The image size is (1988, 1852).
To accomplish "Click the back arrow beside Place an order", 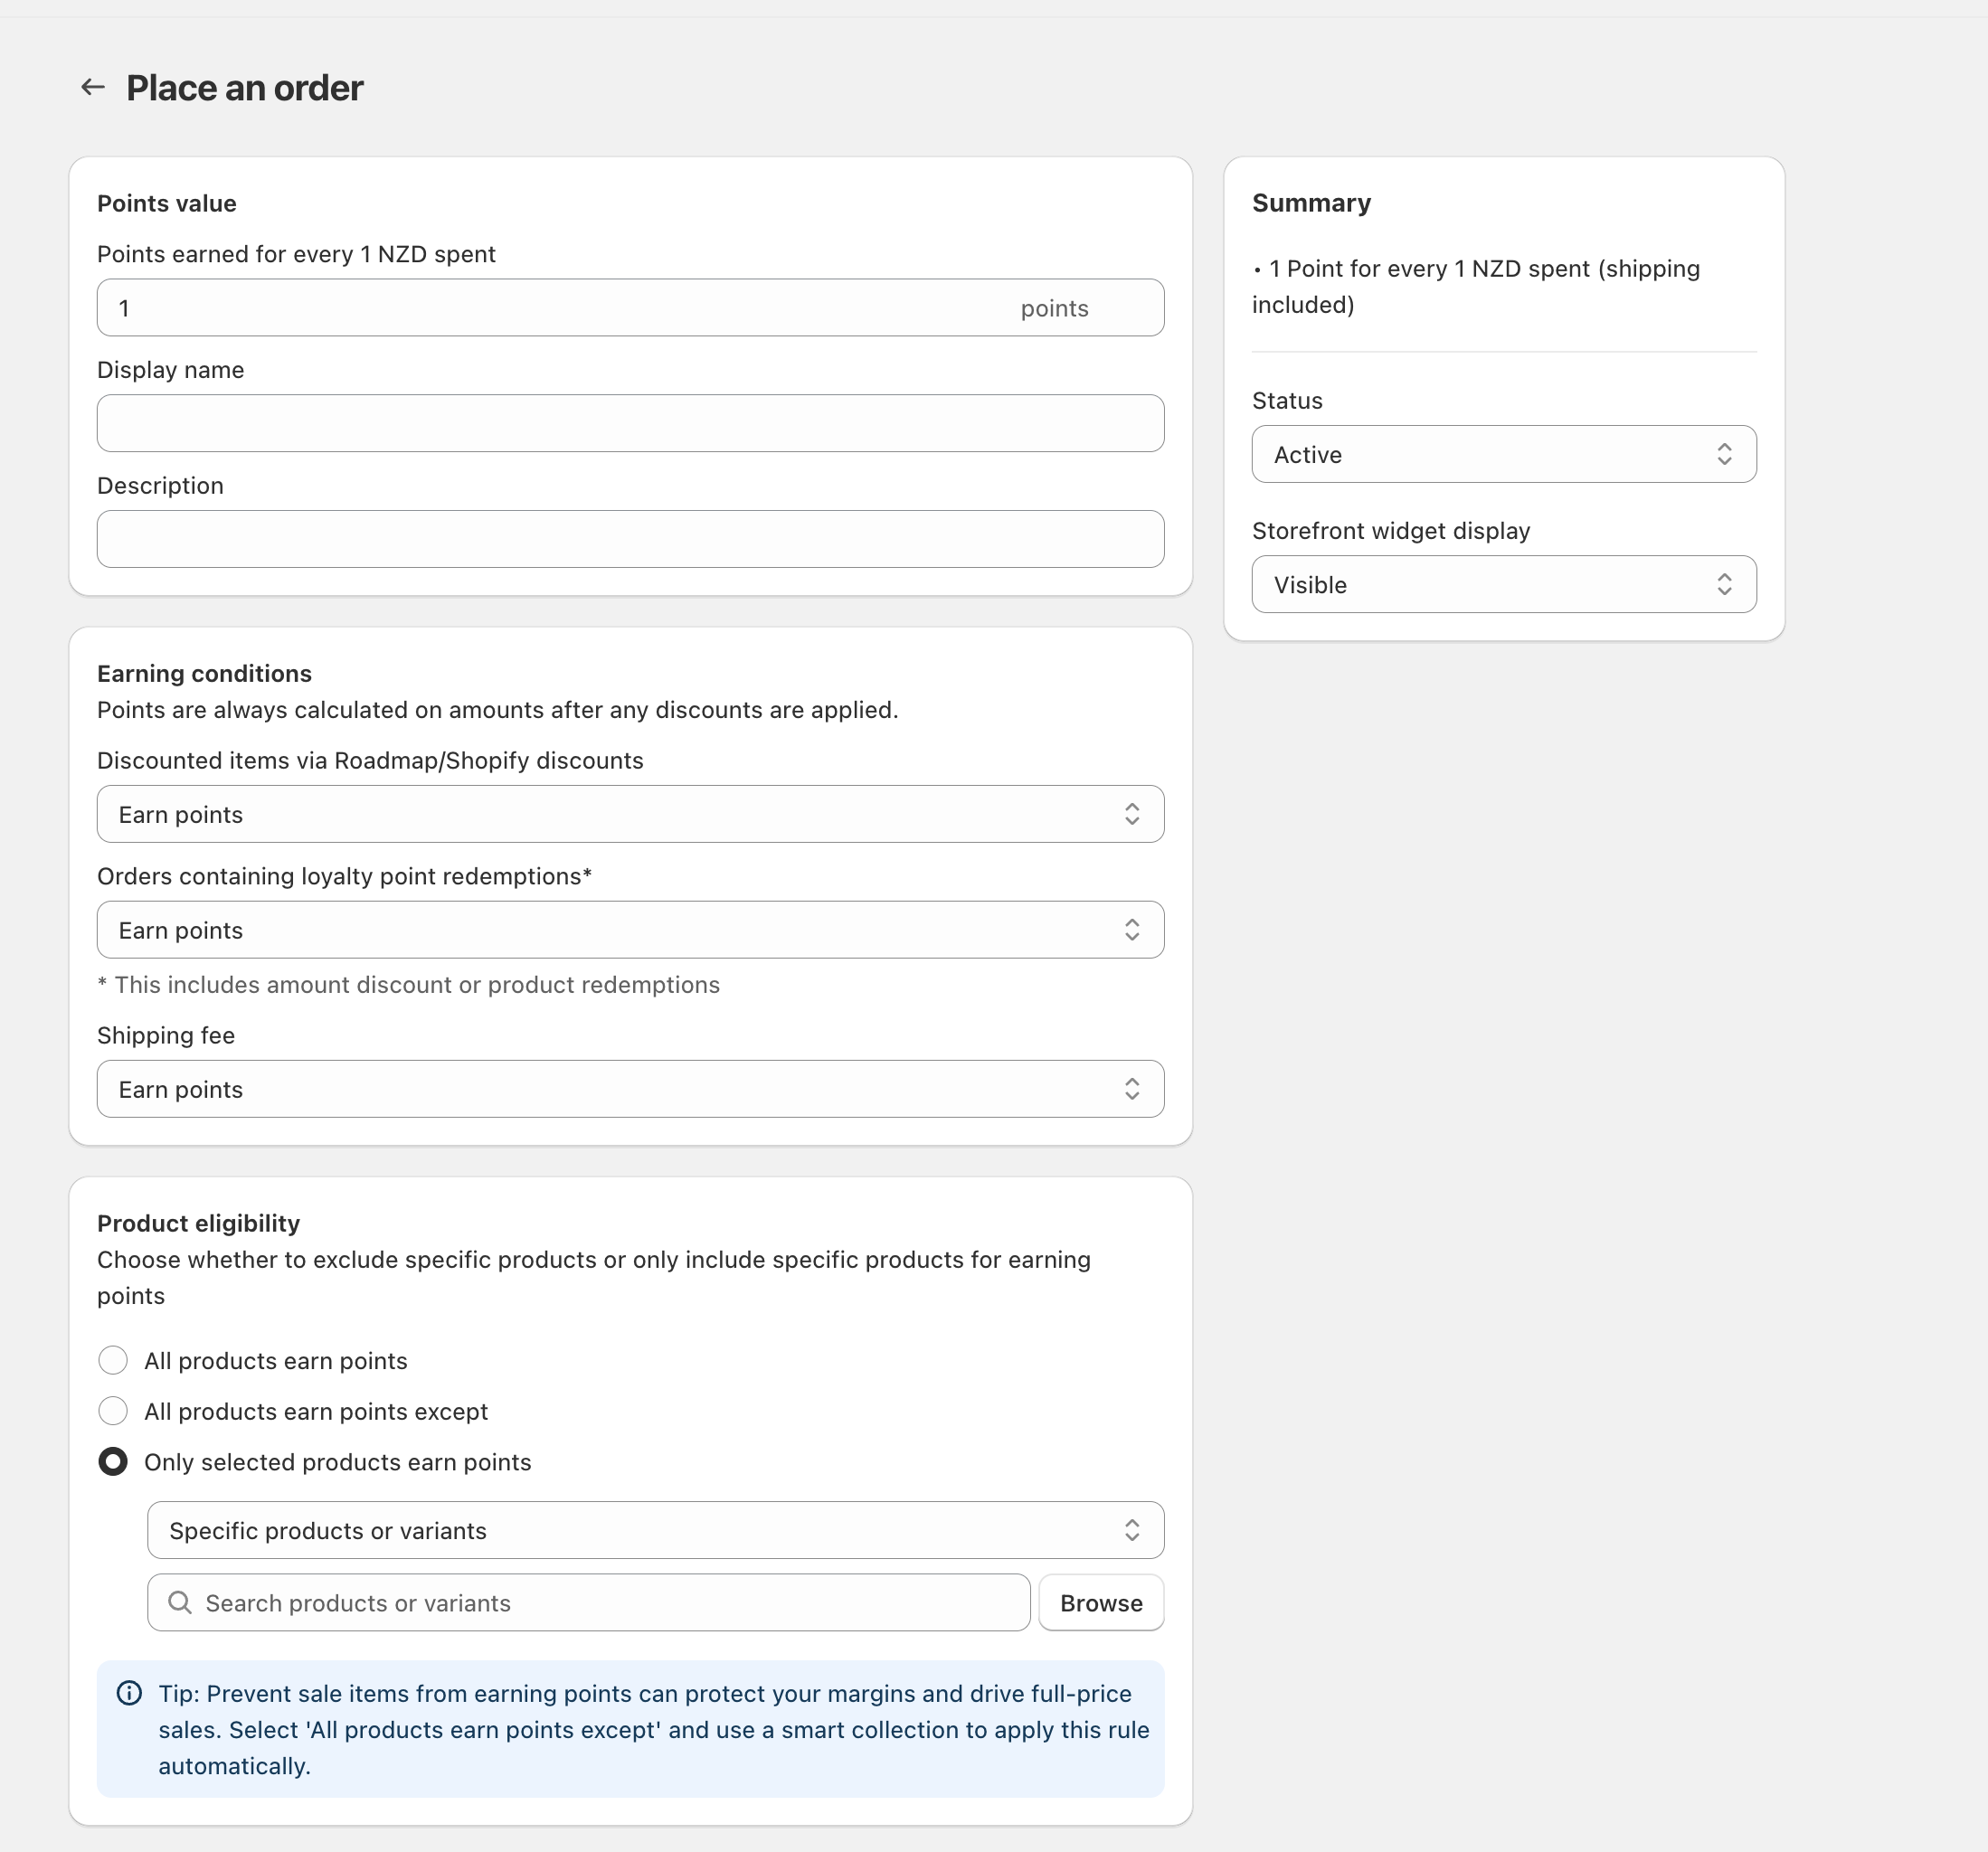I will [x=93, y=87].
